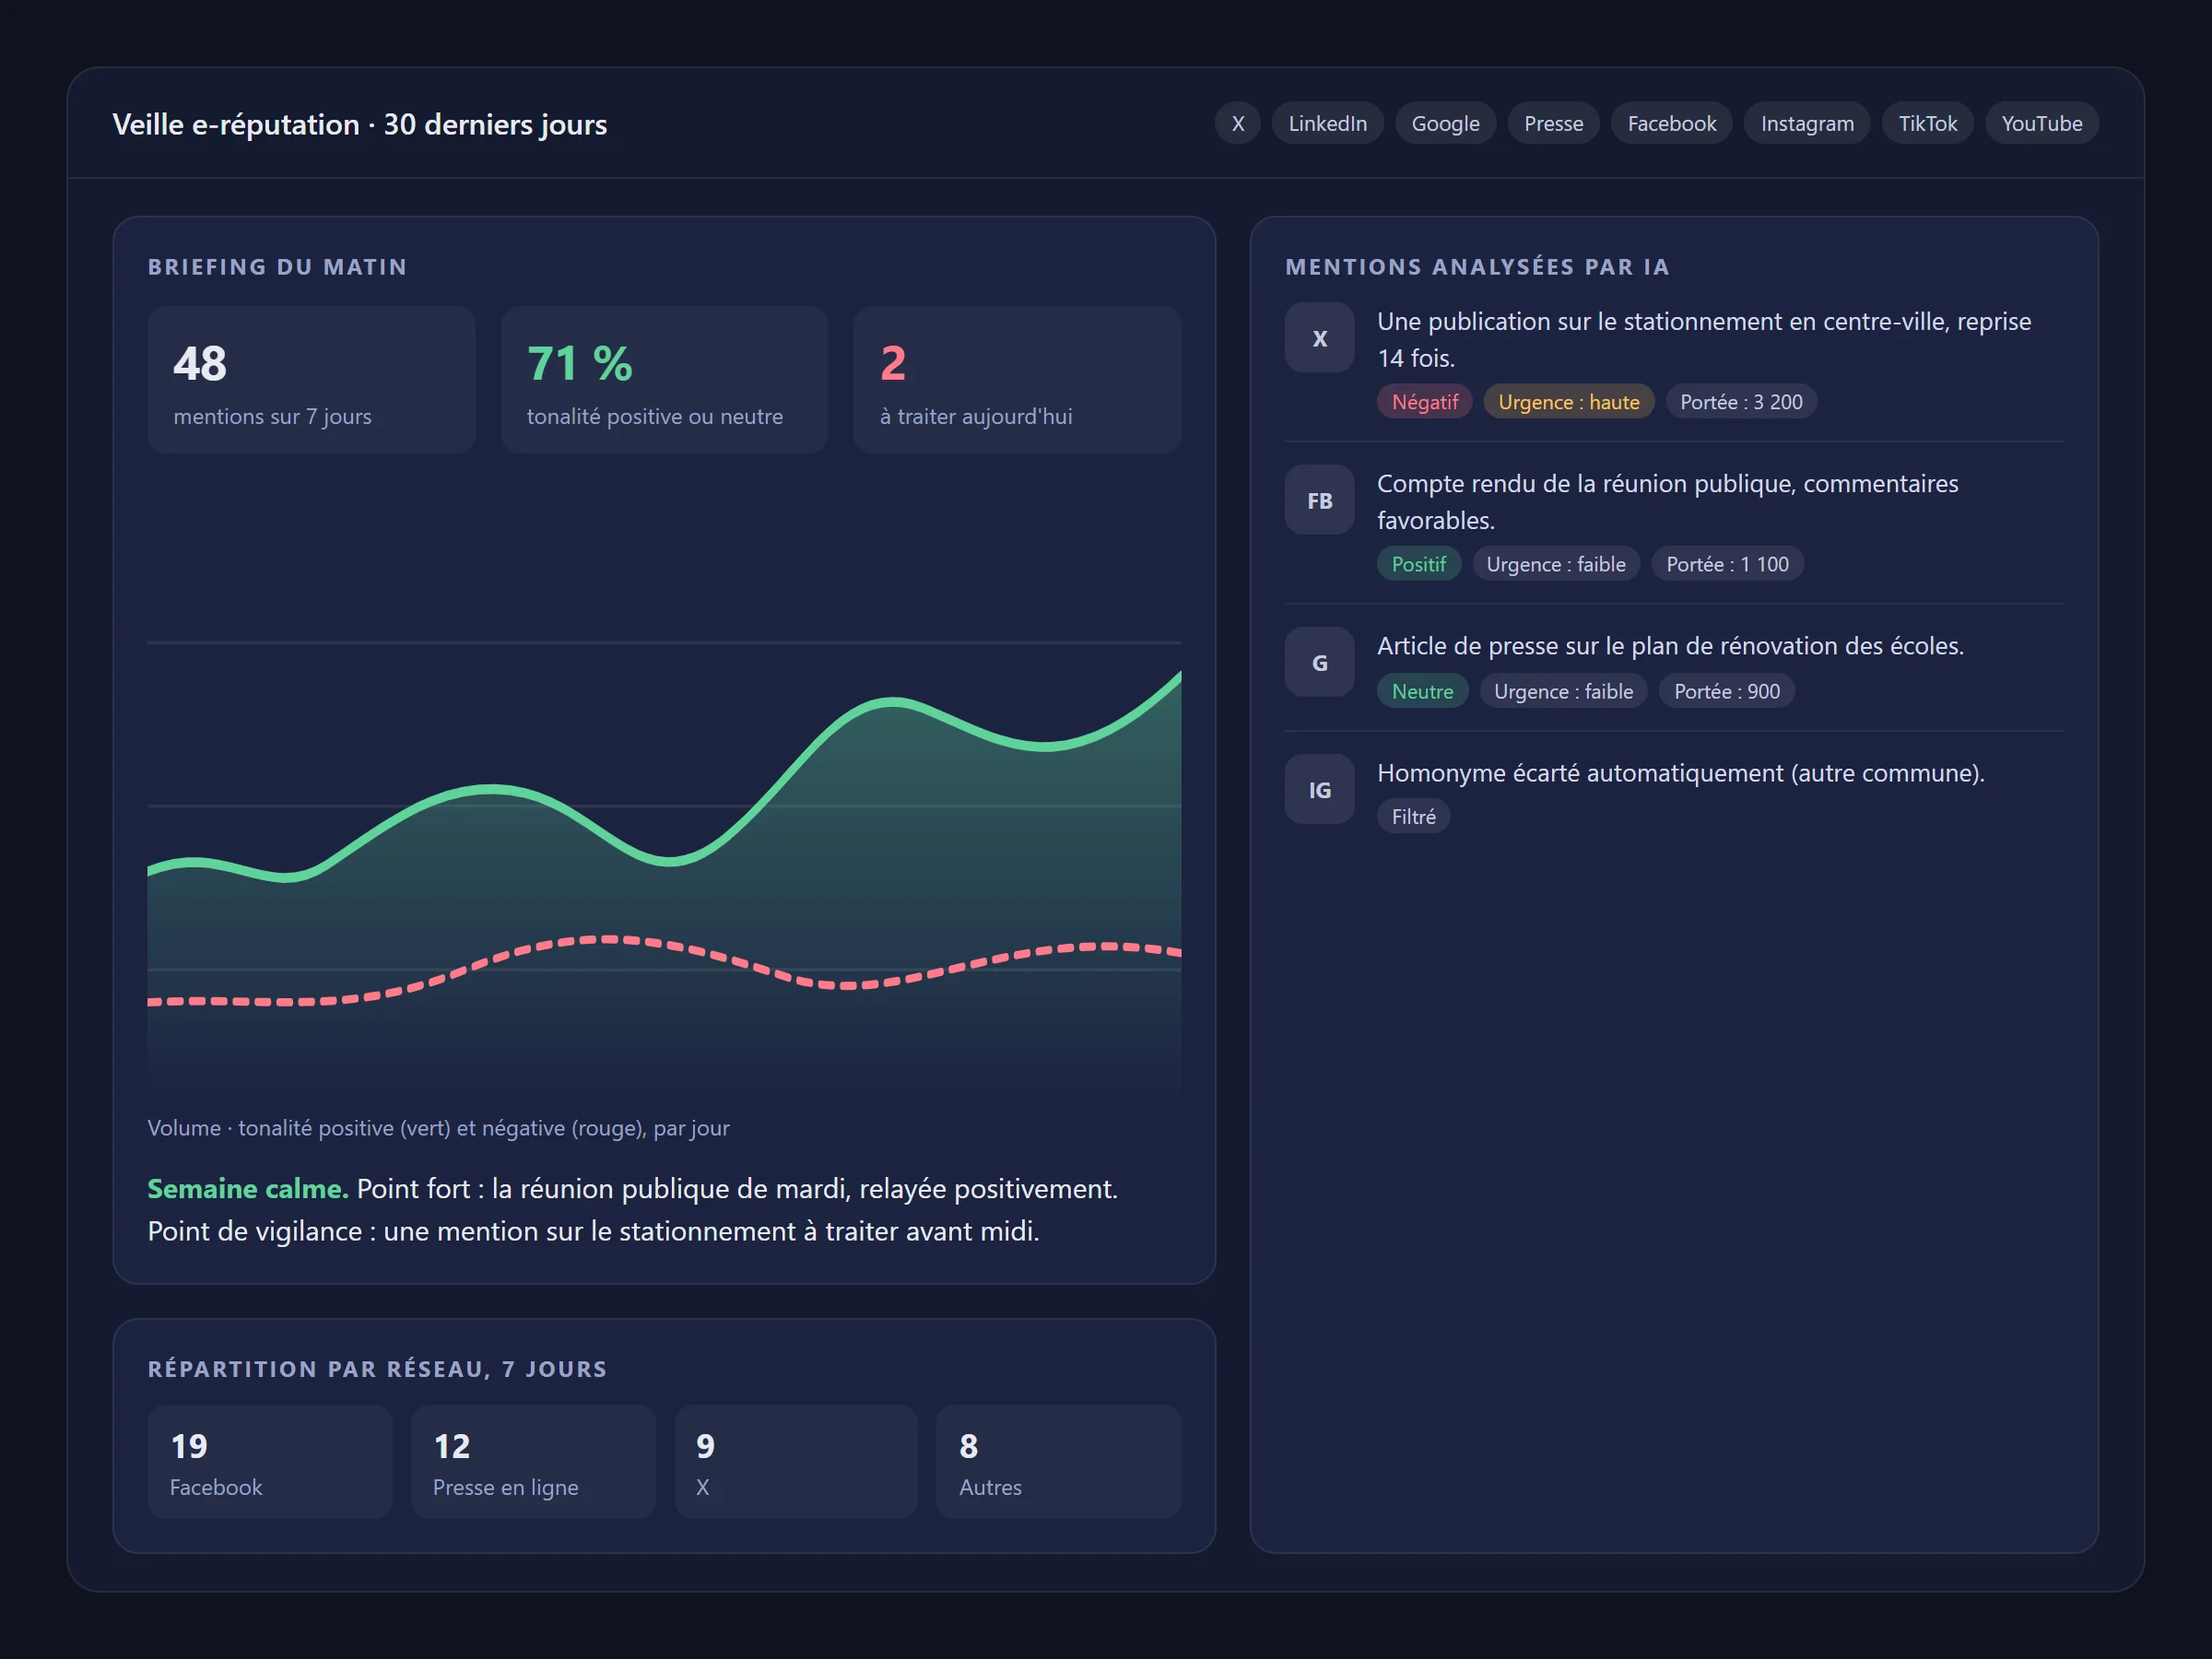The image size is (2212, 1659).
Task: Click the Filtré tag
Action: coord(1413,816)
